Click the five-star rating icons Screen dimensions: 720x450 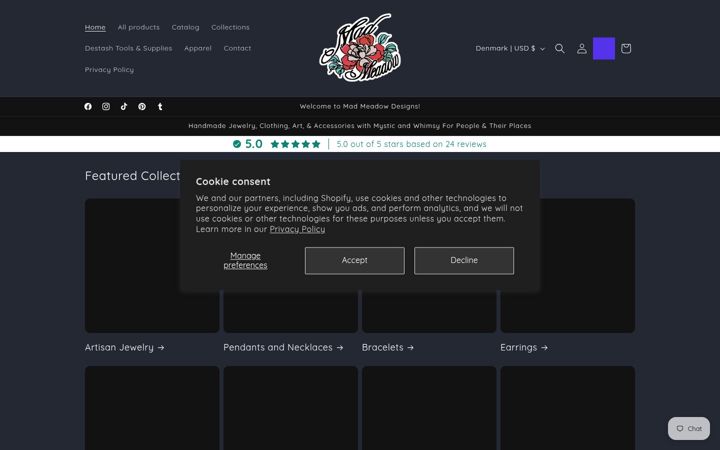[295, 144]
